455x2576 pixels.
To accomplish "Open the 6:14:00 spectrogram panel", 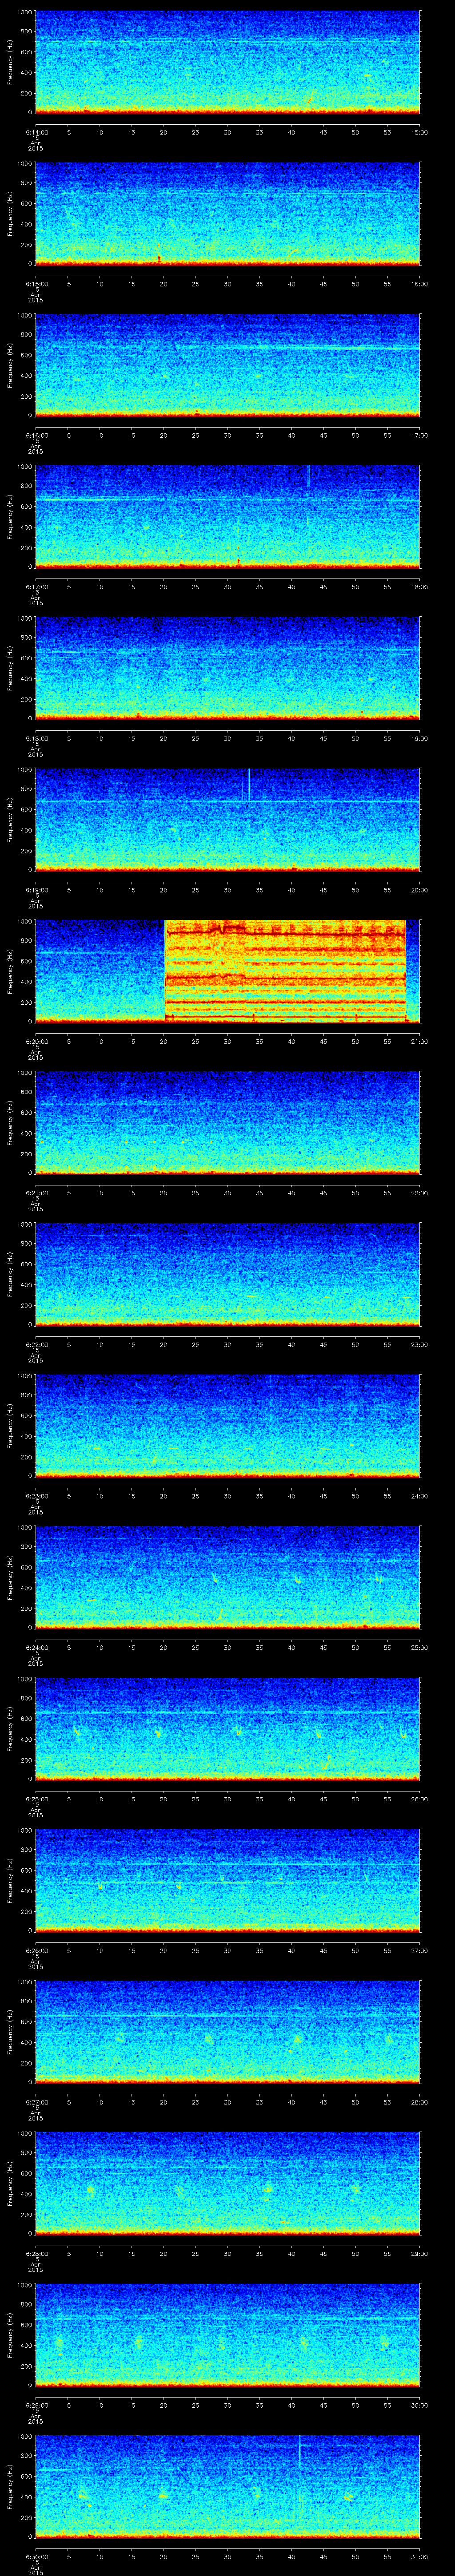I will pyautogui.click(x=227, y=62).
